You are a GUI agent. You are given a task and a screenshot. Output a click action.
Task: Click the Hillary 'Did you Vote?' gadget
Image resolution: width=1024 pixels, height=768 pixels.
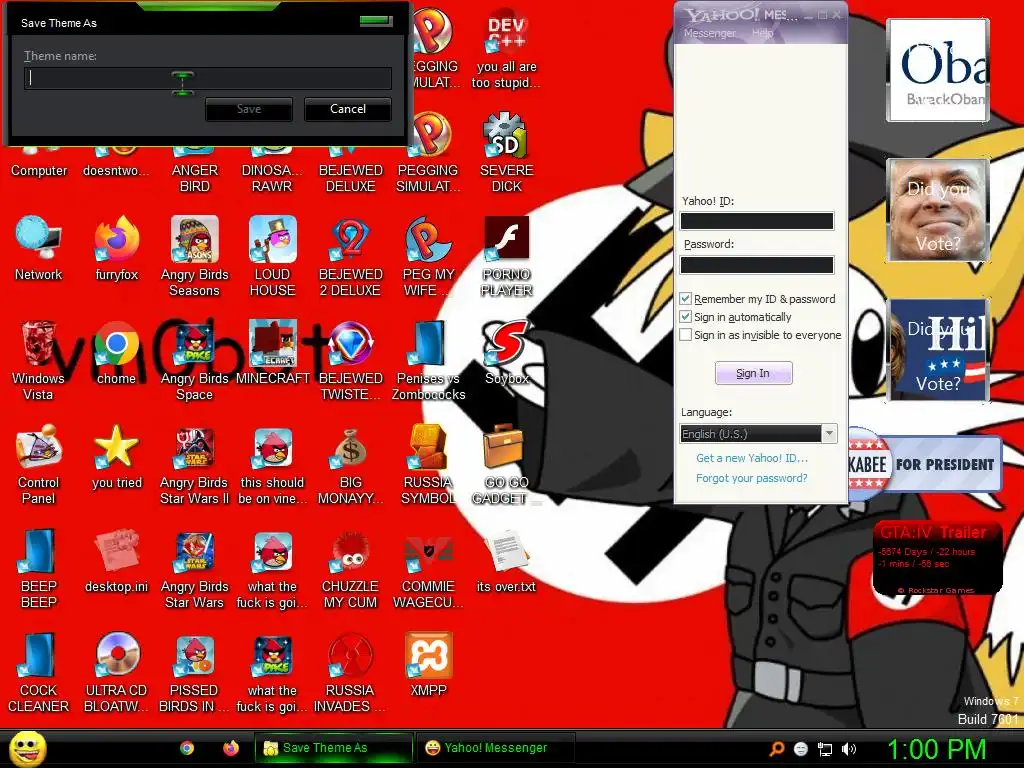coord(938,351)
